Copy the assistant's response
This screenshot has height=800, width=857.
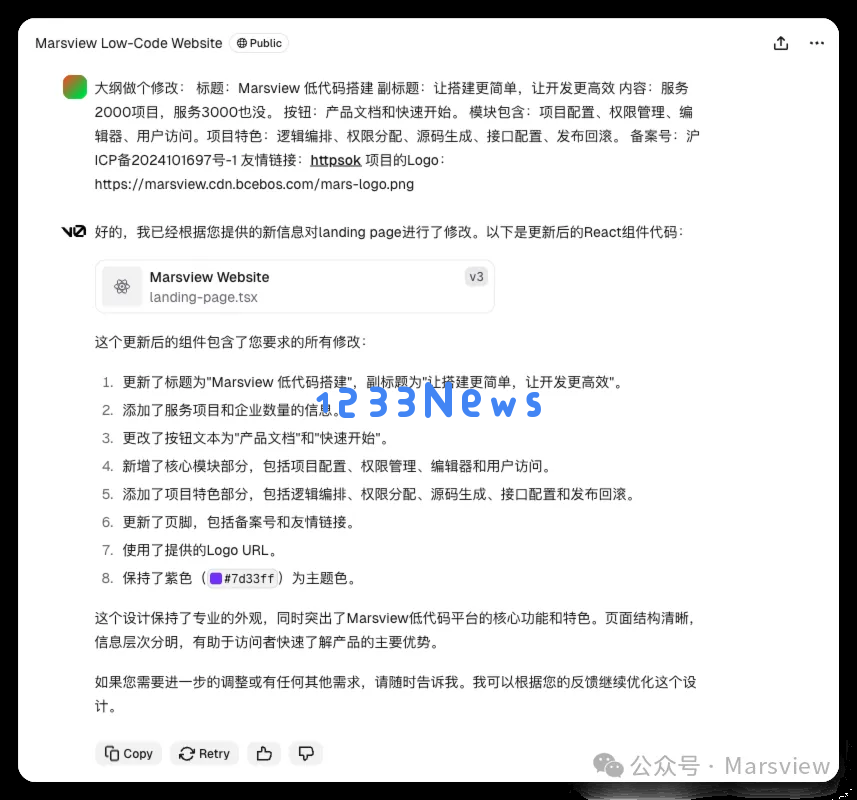pyautogui.click(x=128, y=754)
